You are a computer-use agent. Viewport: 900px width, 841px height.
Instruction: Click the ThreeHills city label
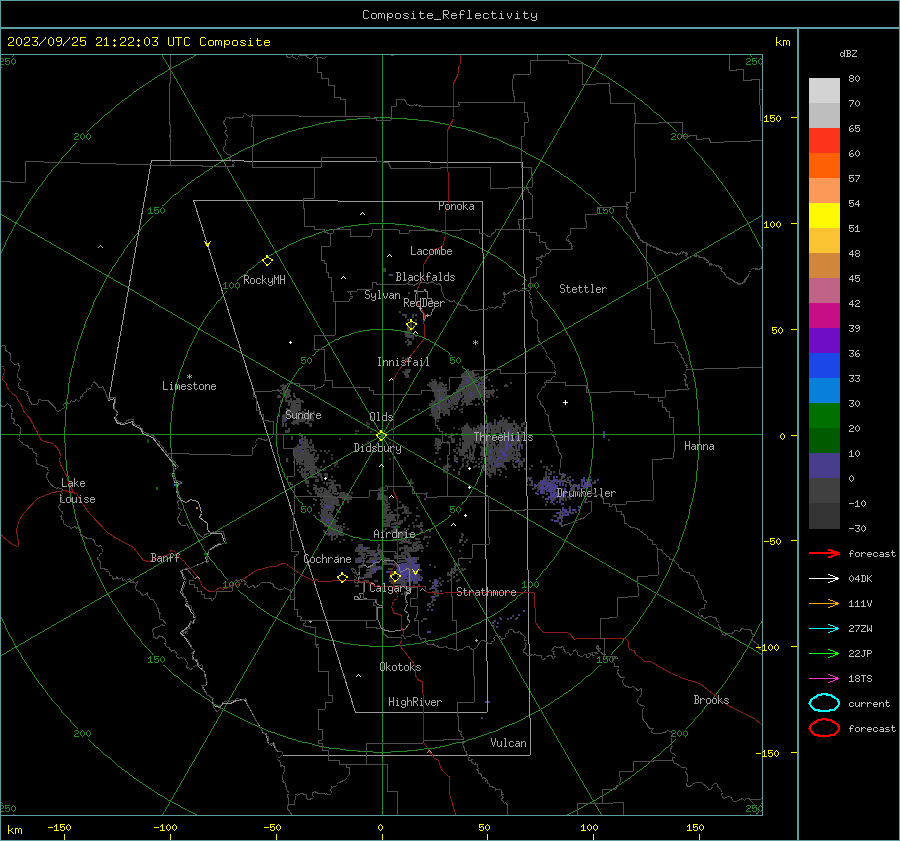[x=503, y=437]
